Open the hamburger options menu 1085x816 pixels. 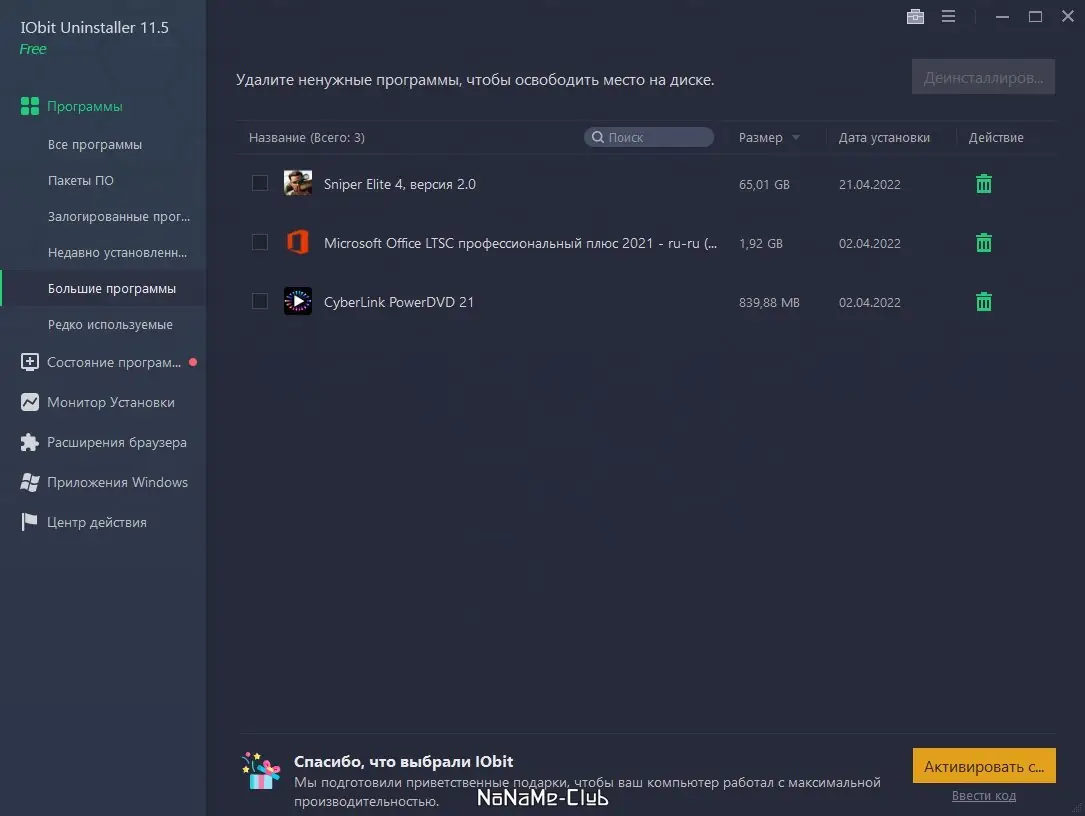tap(948, 17)
